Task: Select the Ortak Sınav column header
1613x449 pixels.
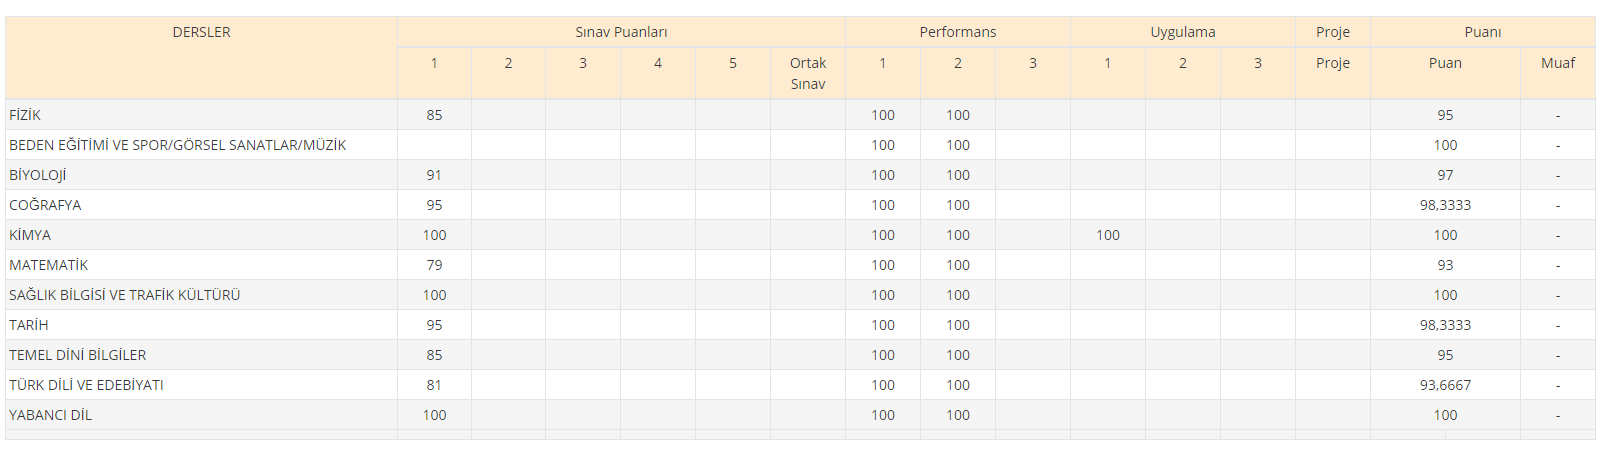Action: pyautogui.click(x=807, y=73)
